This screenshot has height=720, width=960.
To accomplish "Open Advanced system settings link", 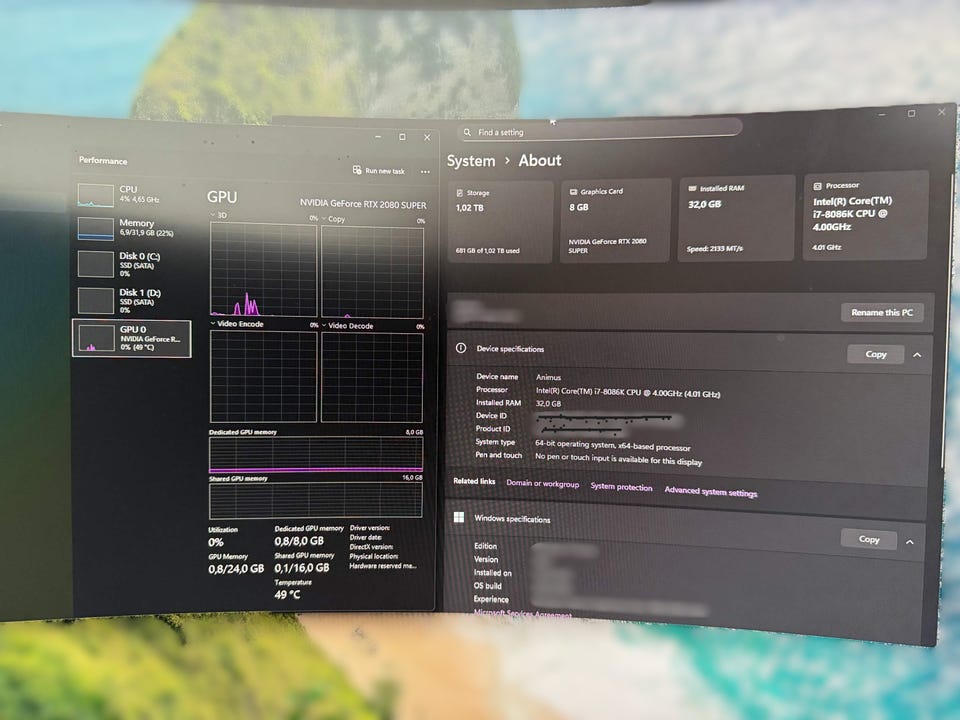I will click(x=711, y=491).
